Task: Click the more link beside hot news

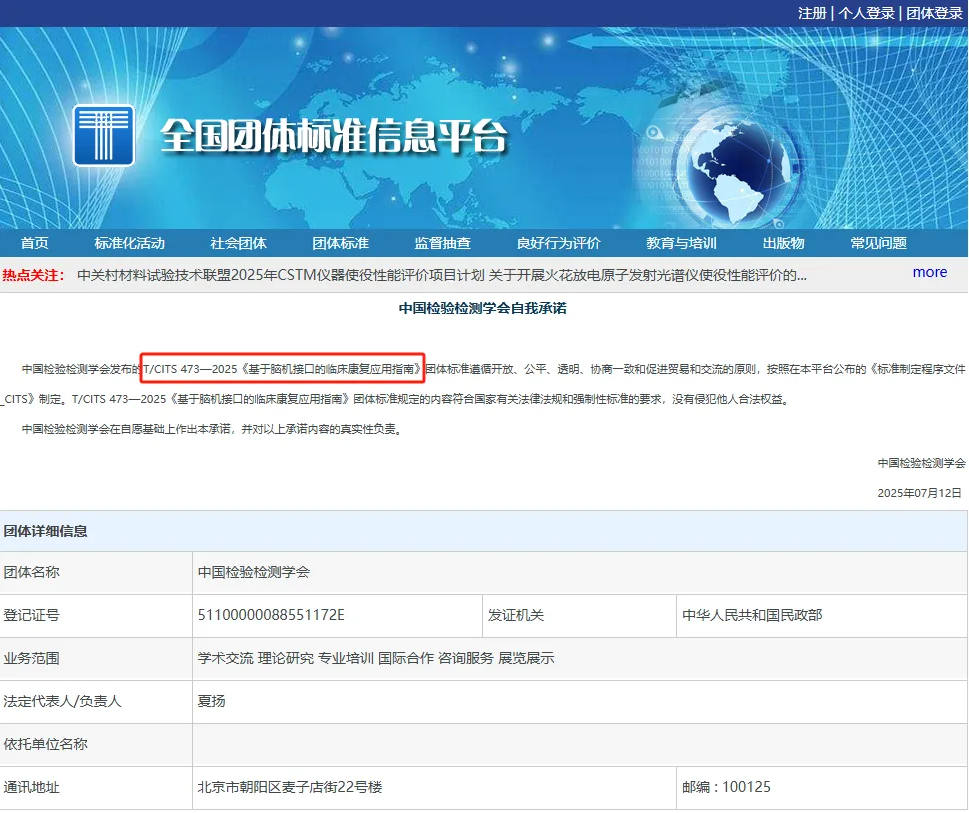Action: (x=930, y=272)
